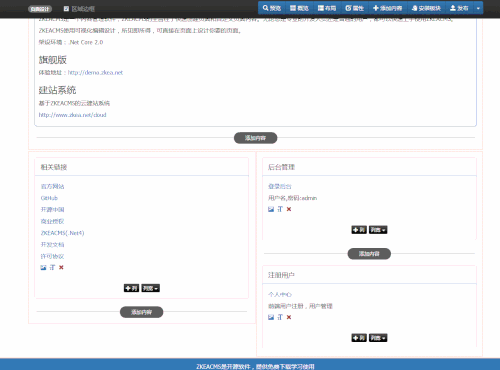Click the +列 button in 后台管理 widget

359,230
